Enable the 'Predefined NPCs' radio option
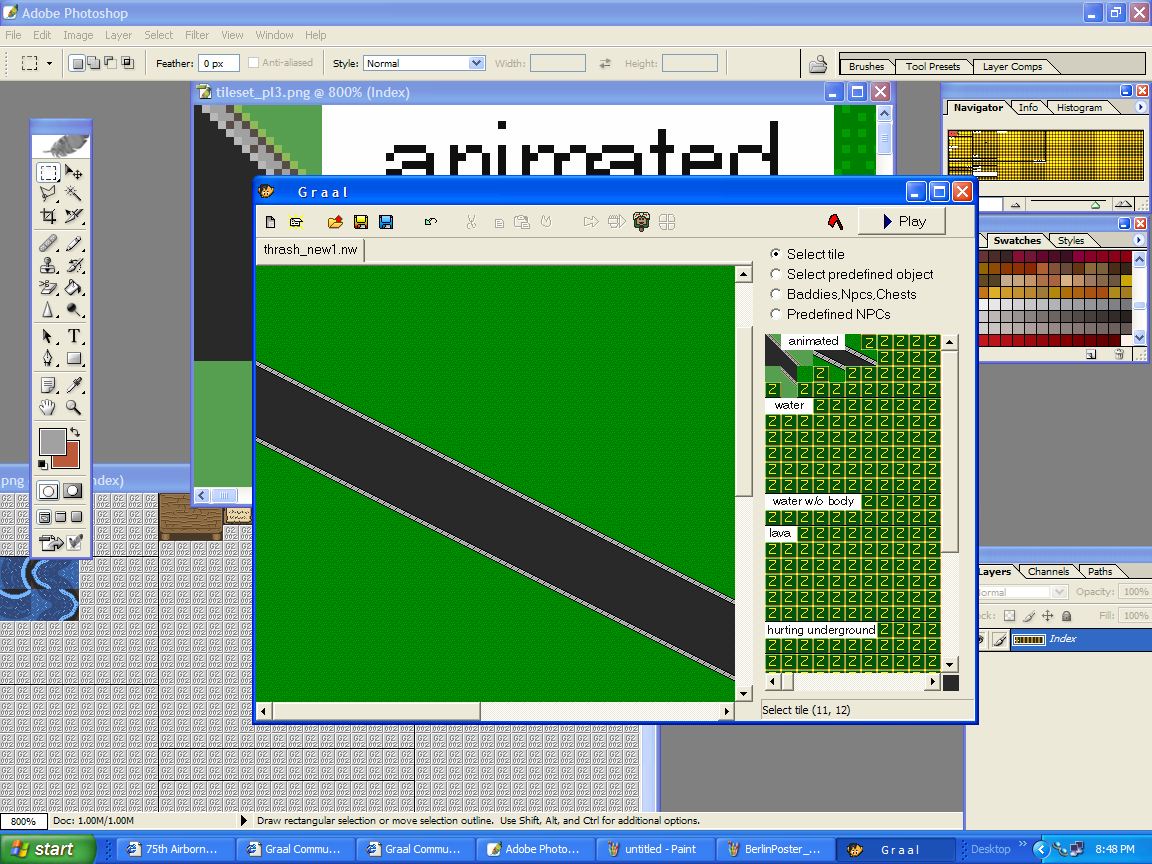Screen dimensions: 1152x864 (x=776, y=314)
